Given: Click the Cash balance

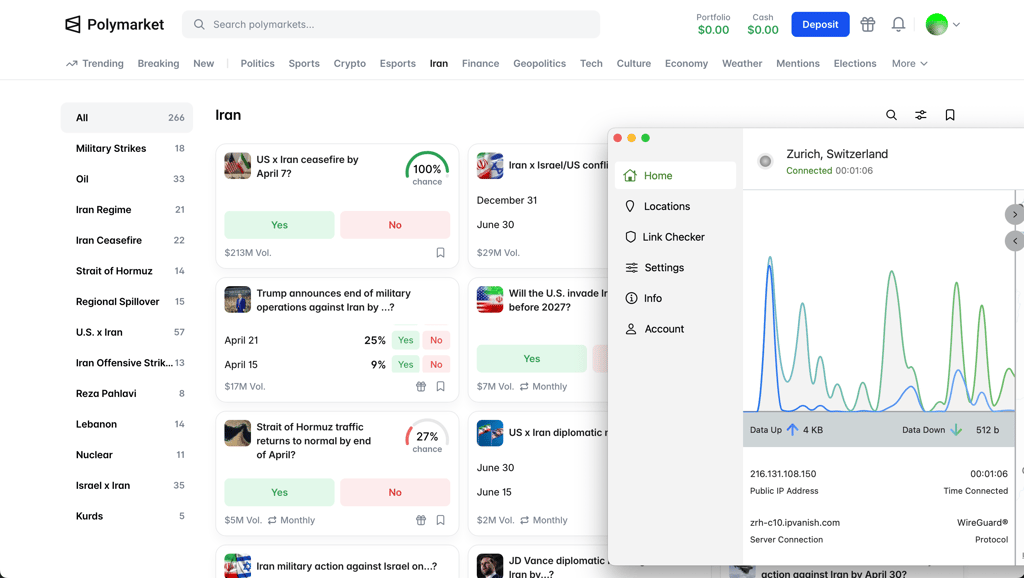Looking at the screenshot, I should (763, 25).
